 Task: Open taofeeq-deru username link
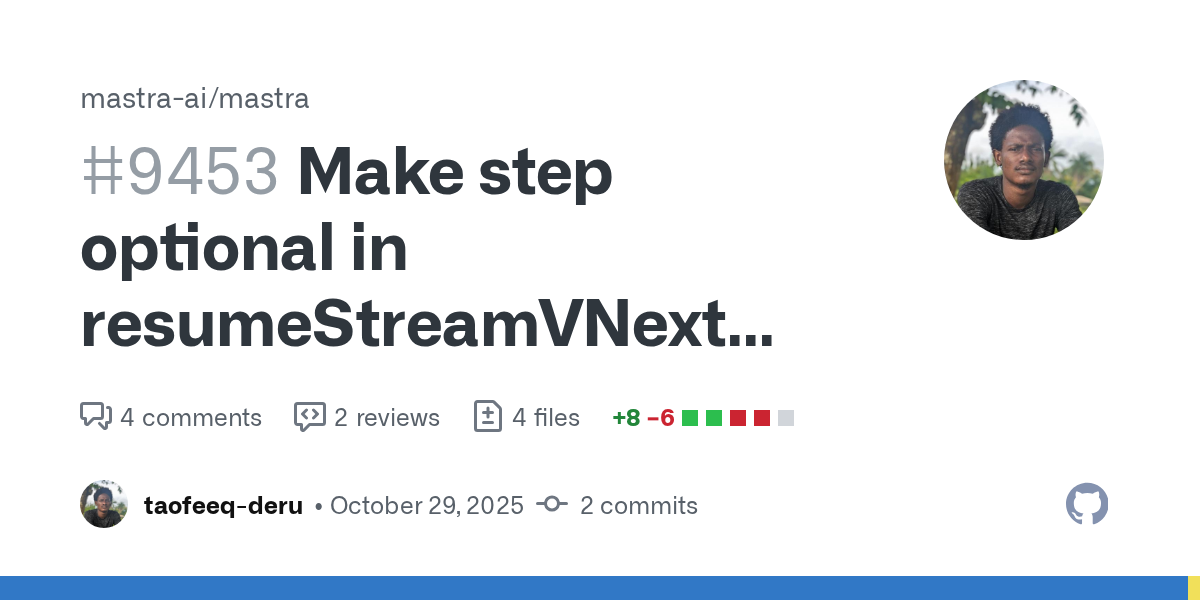pyautogui.click(x=223, y=505)
